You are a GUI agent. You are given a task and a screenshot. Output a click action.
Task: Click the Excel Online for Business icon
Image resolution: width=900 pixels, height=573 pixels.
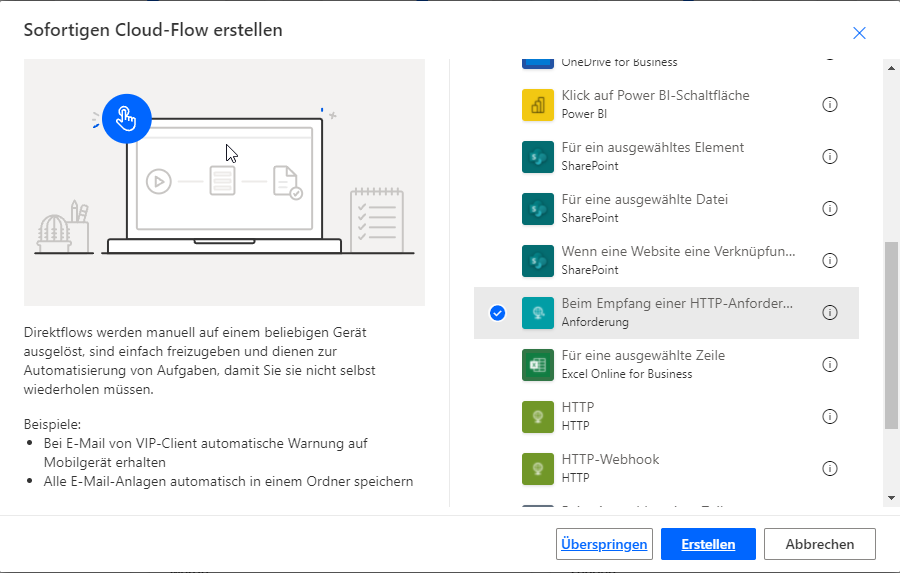click(538, 365)
